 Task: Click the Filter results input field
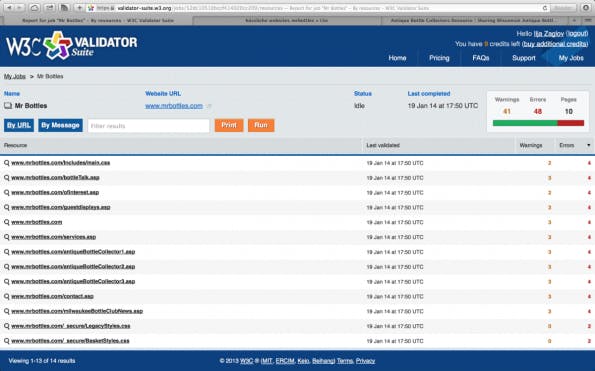(x=148, y=126)
